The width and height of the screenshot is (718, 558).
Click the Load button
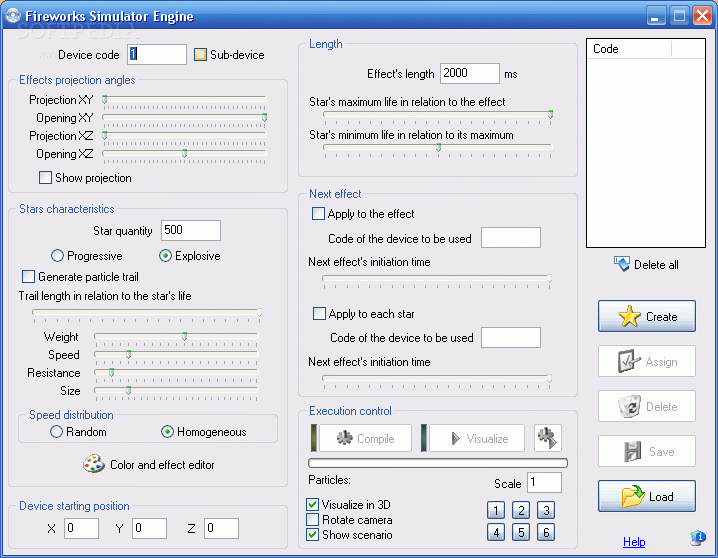click(647, 496)
